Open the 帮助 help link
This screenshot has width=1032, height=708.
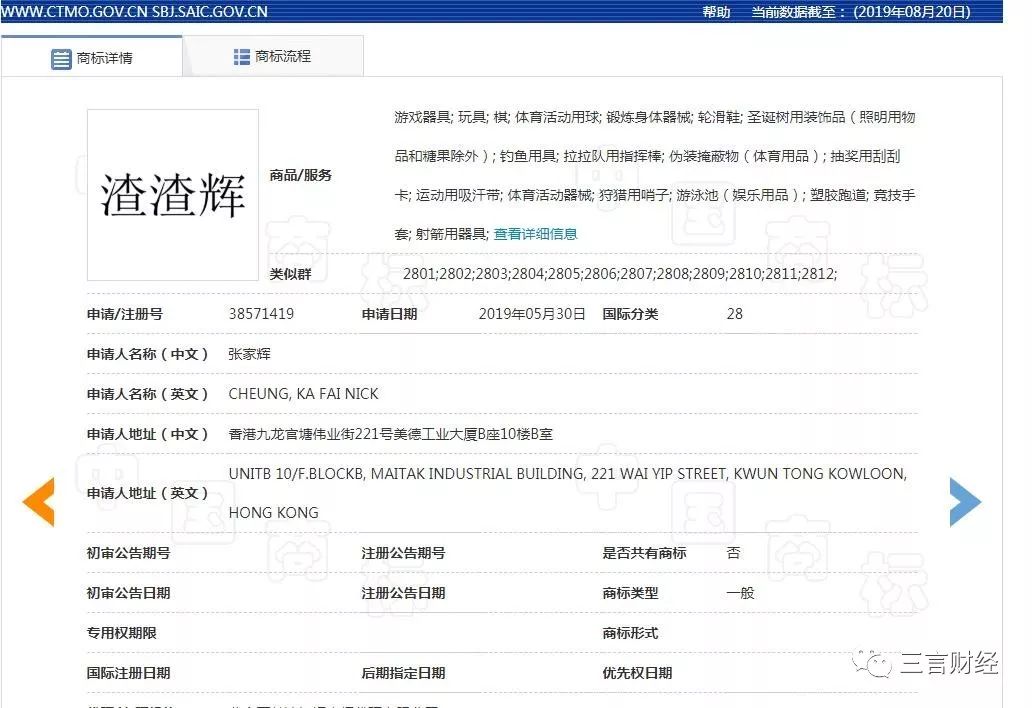[715, 11]
